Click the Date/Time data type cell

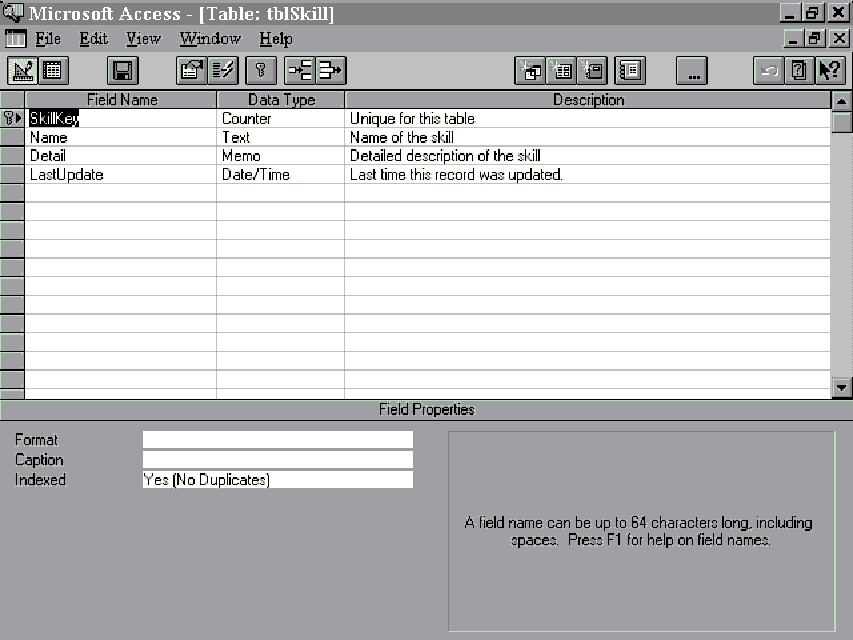click(x=280, y=174)
